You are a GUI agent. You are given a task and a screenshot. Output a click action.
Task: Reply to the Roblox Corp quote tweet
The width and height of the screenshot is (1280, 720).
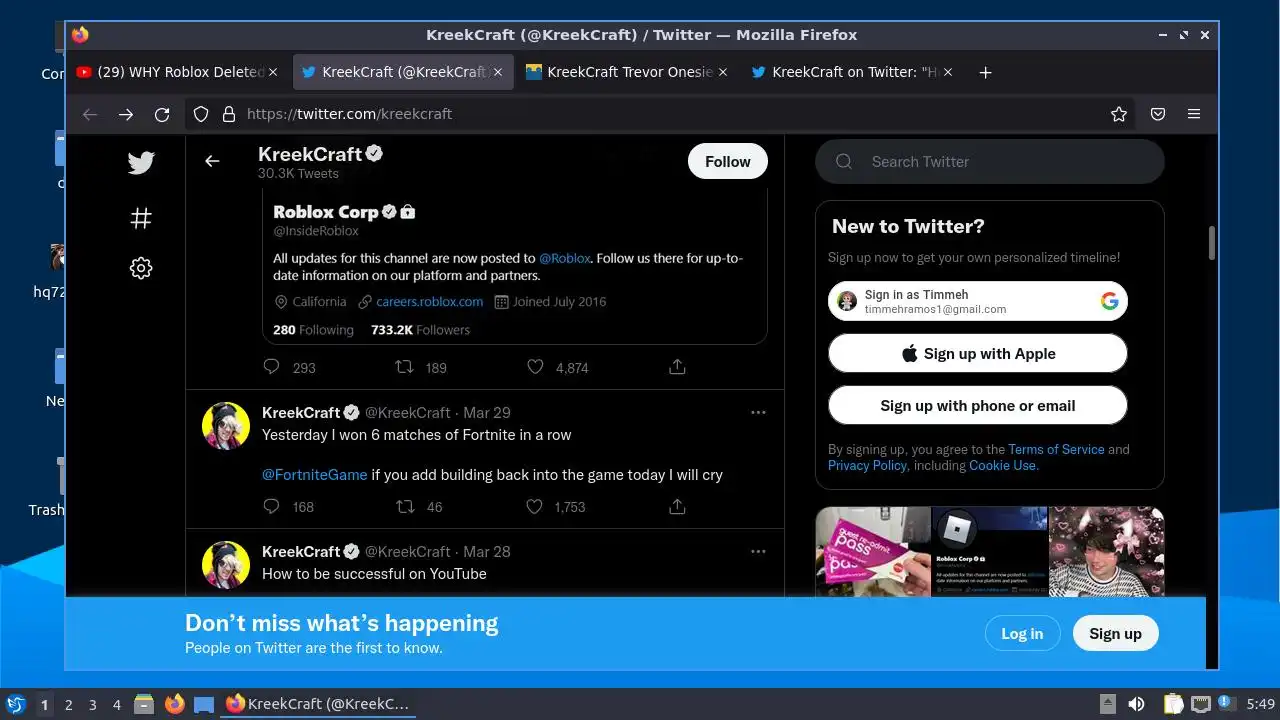pyautogui.click(x=271, y=367)
